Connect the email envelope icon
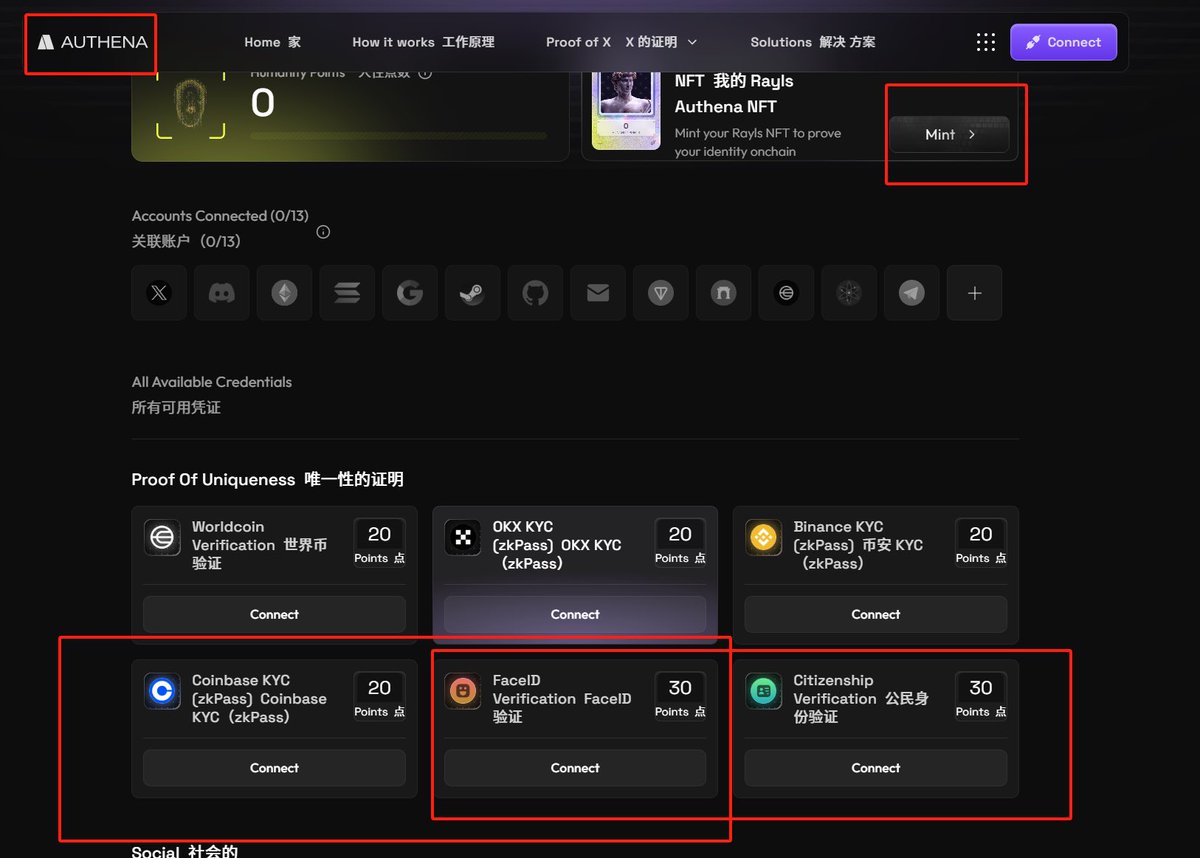Viewport: 1200px width, 858px height. coord(598,293)
